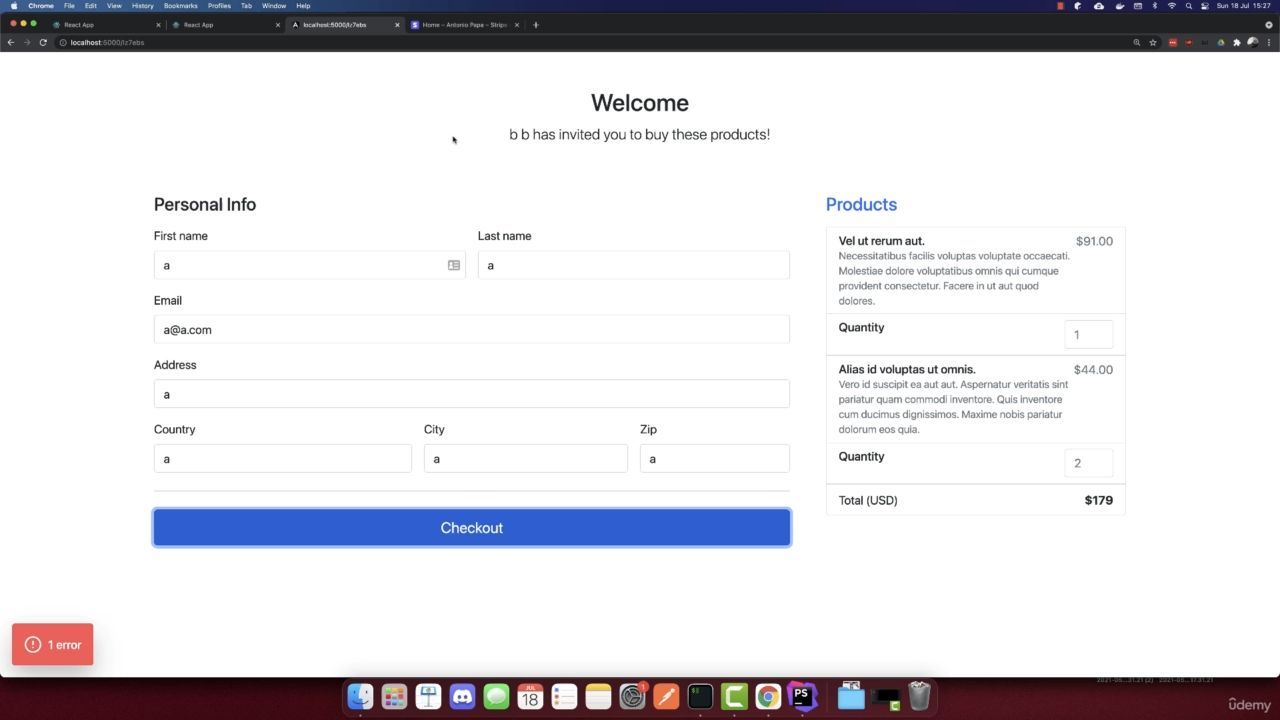
Task: Open the red 1 error notification
Action: [x=53, y=645]
